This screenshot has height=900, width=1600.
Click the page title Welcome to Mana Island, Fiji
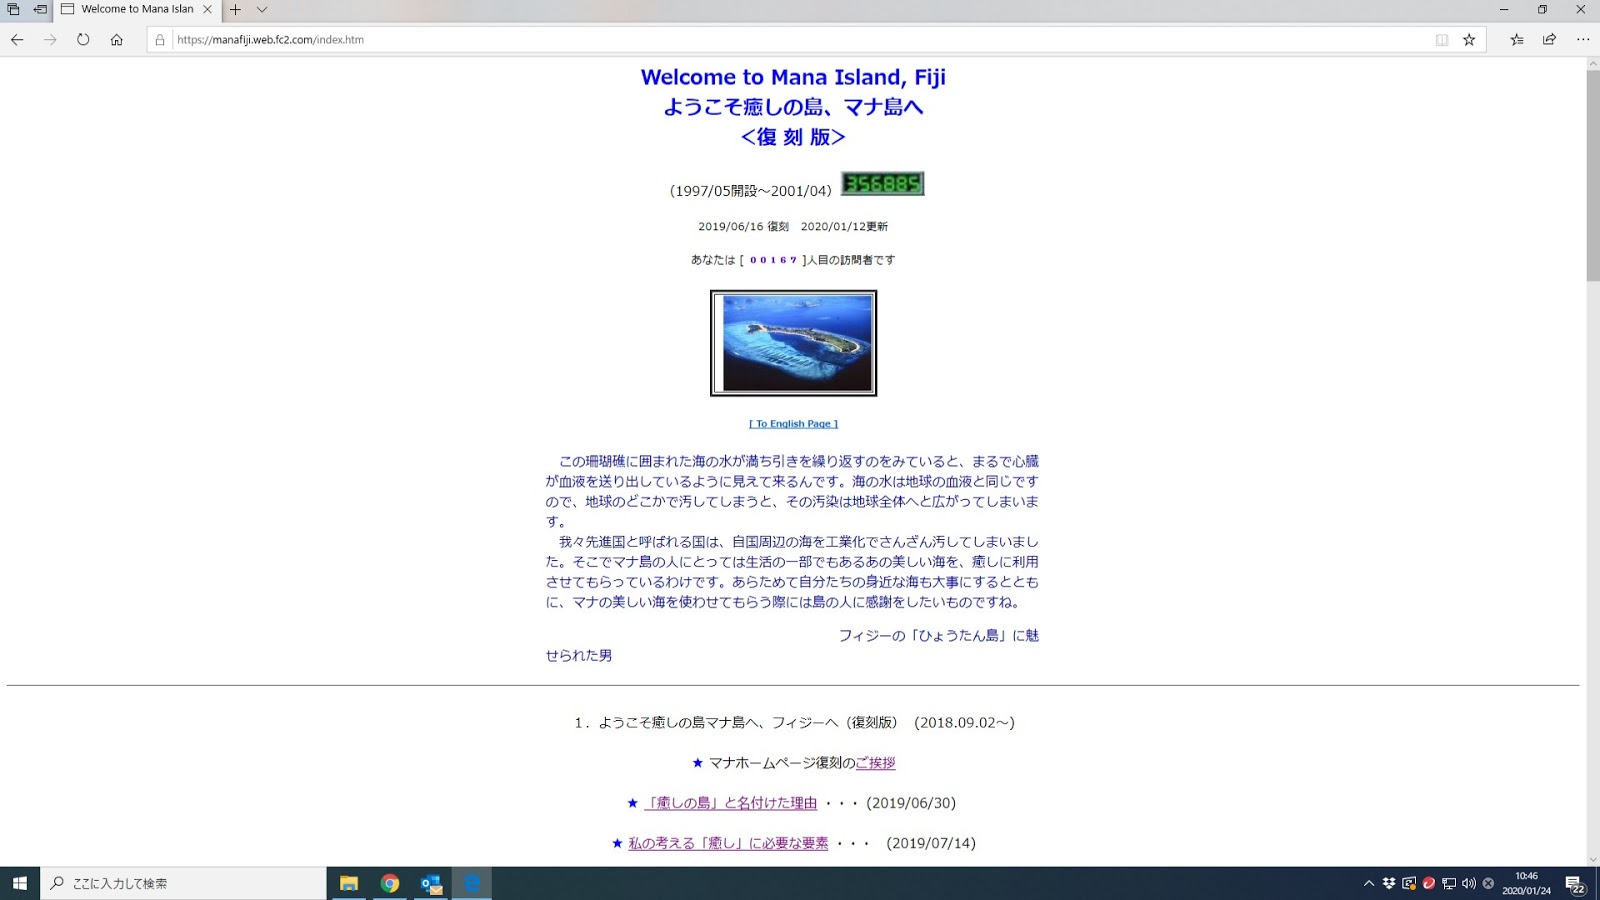point(793,77)
